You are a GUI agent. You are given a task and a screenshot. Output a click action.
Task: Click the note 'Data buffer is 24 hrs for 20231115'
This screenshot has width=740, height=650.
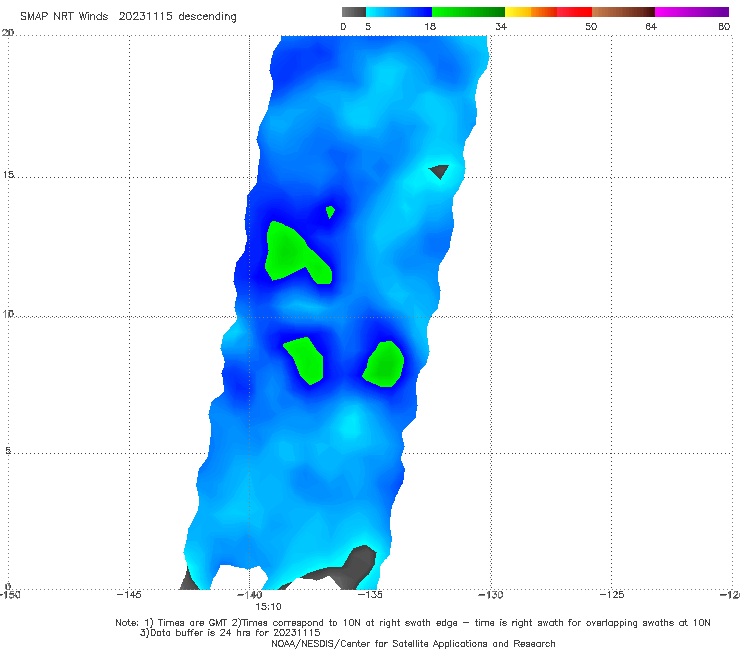[235, 633]
